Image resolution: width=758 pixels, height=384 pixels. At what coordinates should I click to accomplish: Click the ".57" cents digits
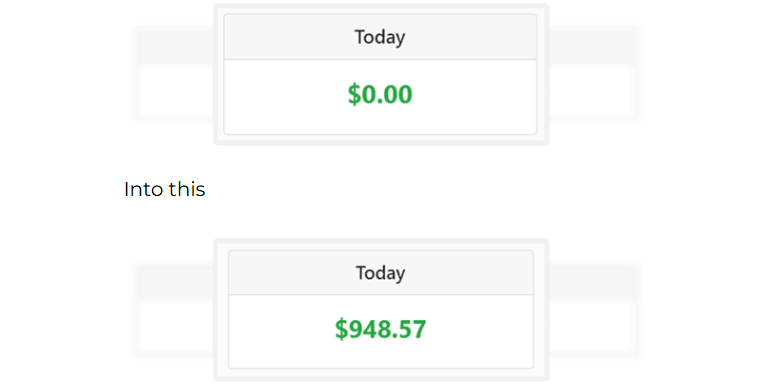[407, 329]
